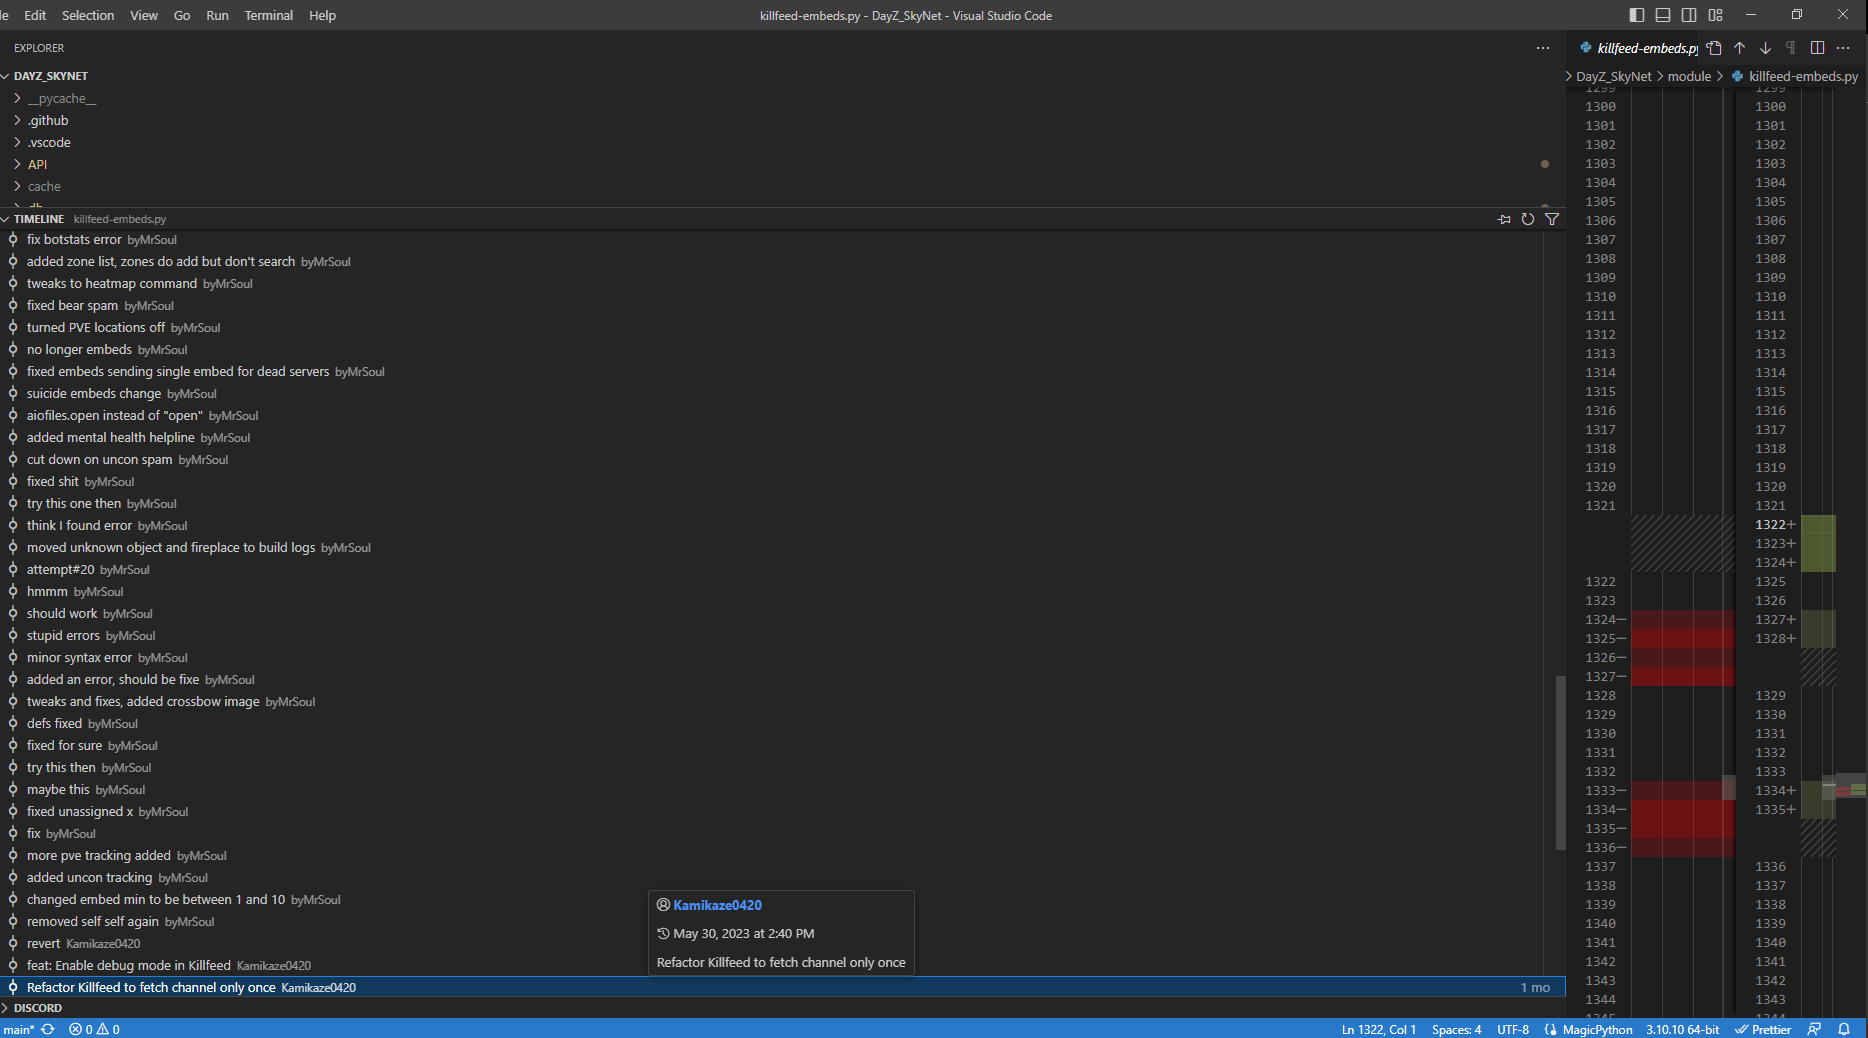Toggle the secondary side bar layout icon
The width and height of the screenshot is (1868, 1038).
1689,15
